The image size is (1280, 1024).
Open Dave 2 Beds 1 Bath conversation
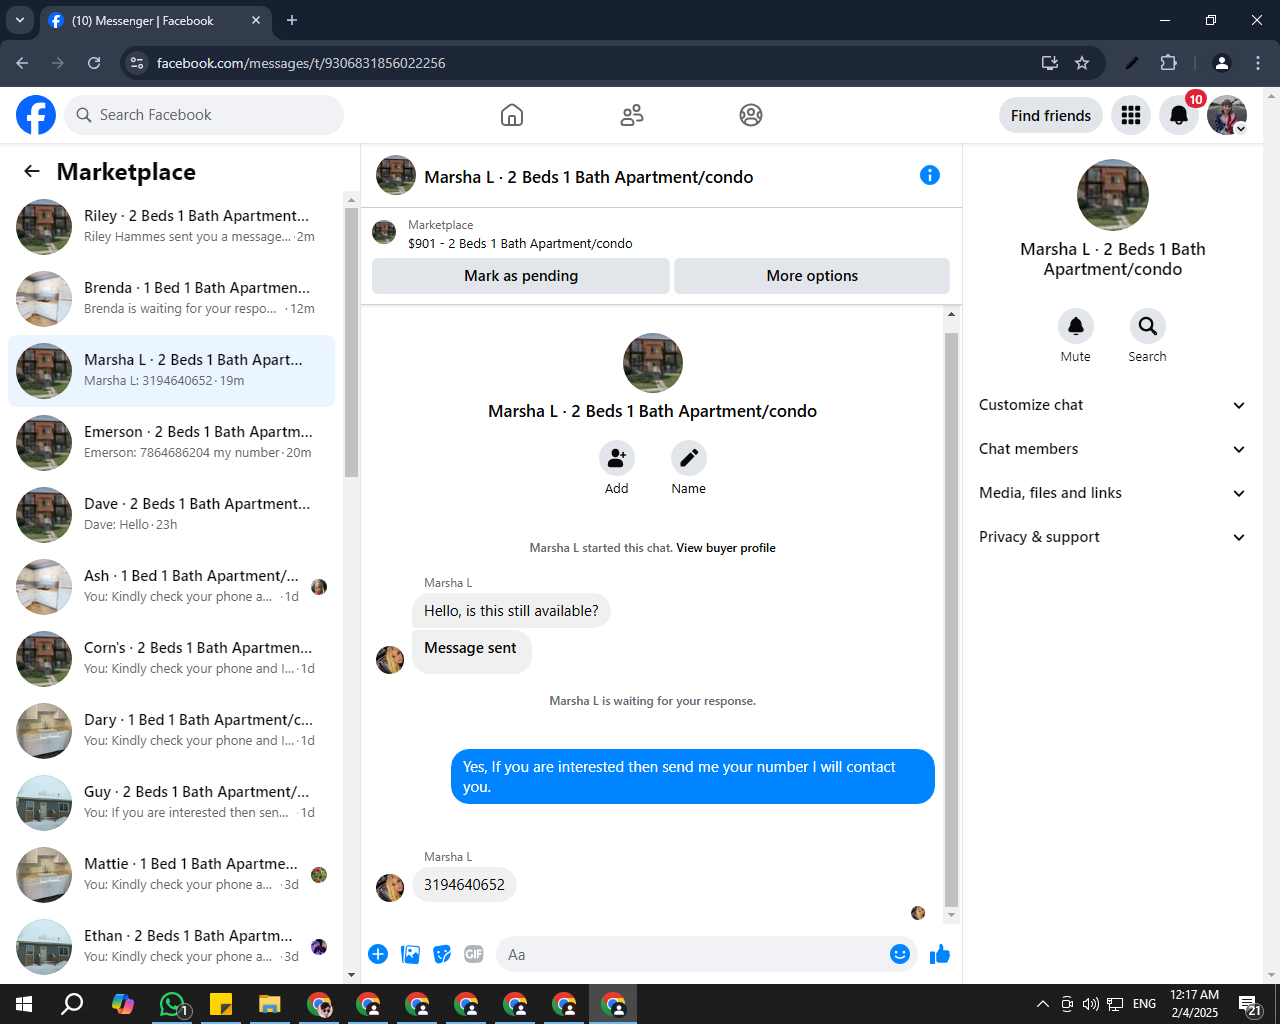[x=172, y=515]
